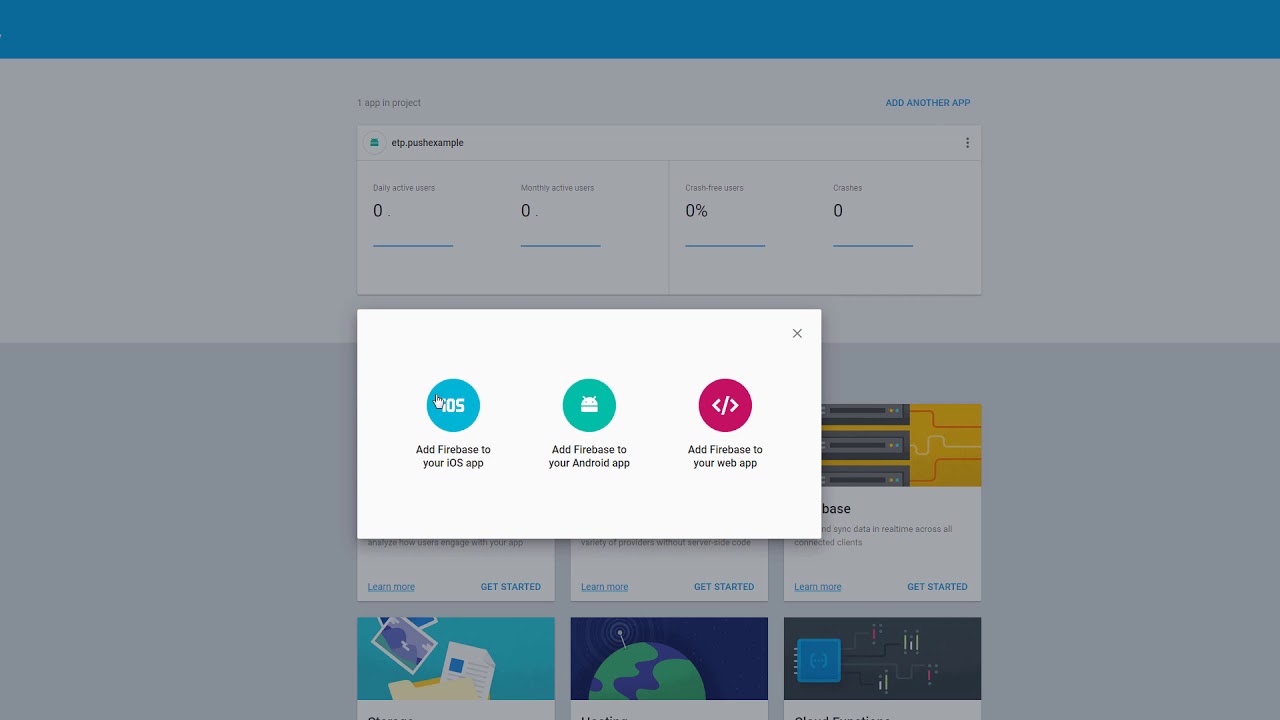The width and height of the screenshot is (1280, 720).
Task: Click the '1 app in project' text
Action: point(389,103)
